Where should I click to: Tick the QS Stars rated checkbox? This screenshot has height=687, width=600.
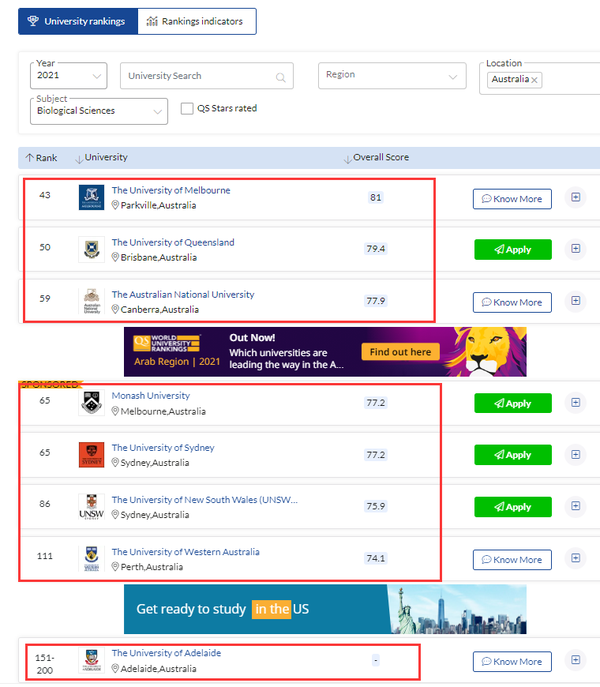(187, 108)
